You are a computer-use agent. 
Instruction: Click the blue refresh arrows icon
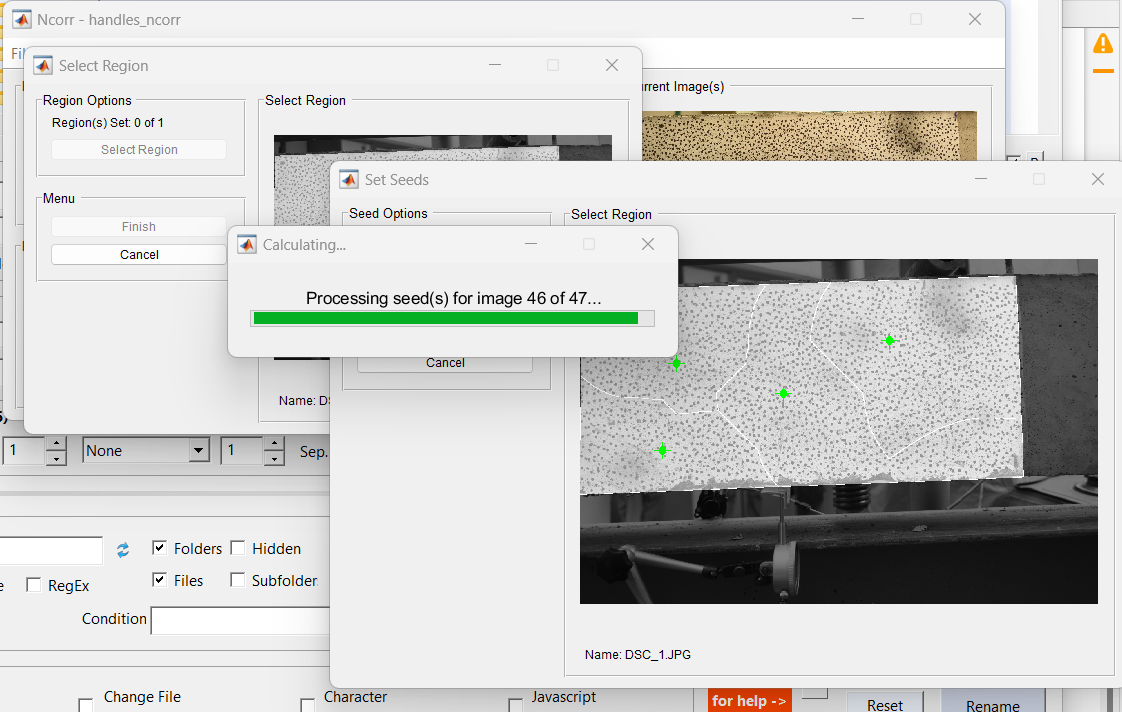(x=123, y=550)
